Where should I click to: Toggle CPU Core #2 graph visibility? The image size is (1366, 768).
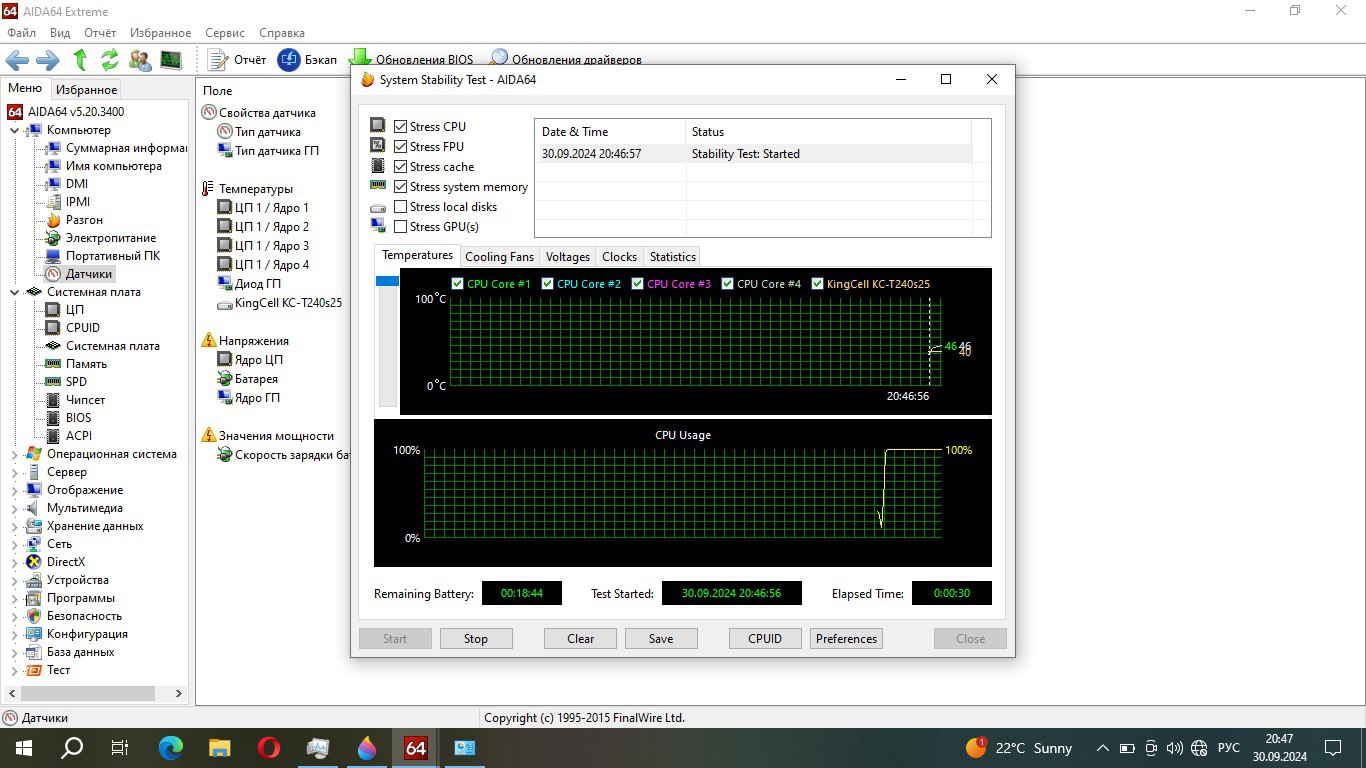click(x=548, y=284)
